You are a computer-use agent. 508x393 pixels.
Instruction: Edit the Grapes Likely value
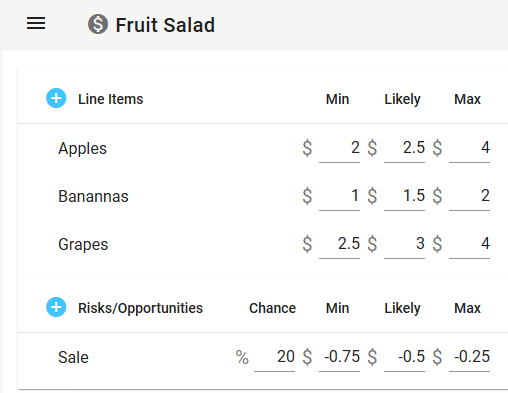[404, 244]
